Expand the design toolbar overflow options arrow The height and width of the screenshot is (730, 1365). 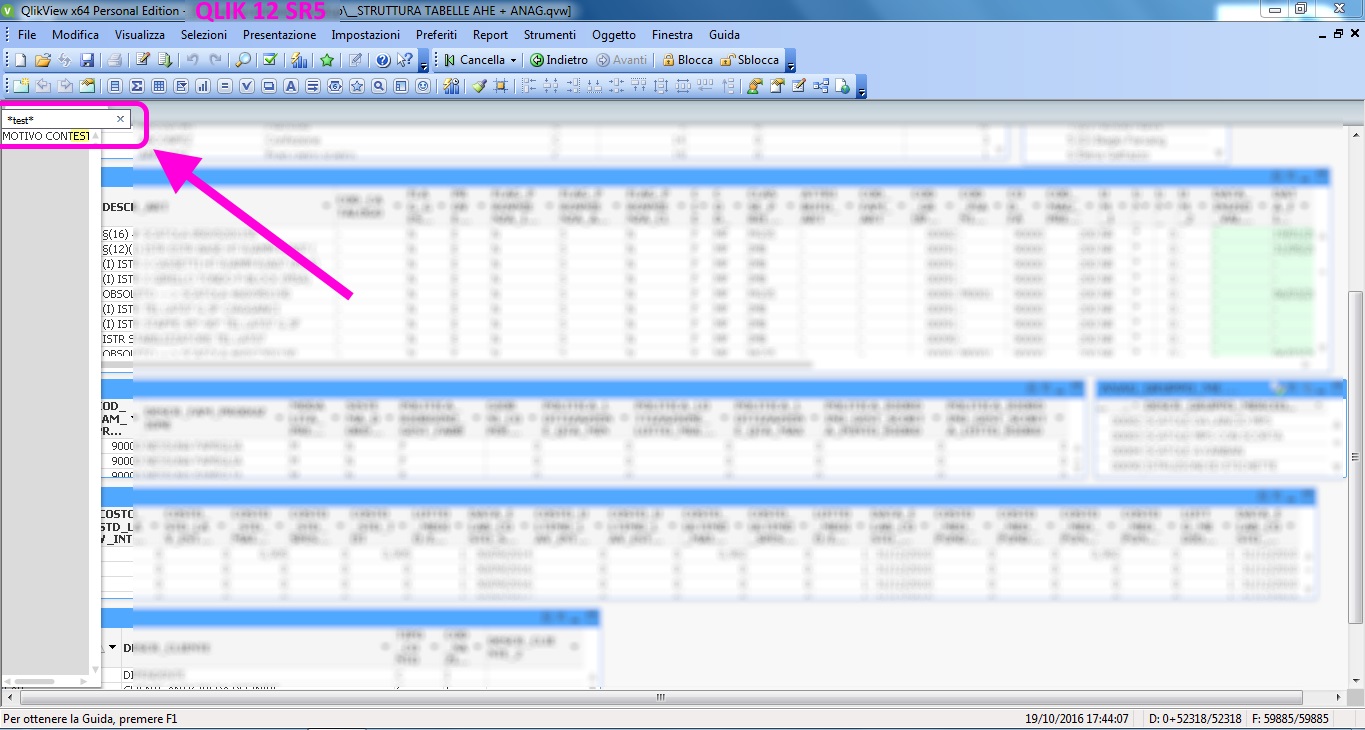click(x=862, y=88)
